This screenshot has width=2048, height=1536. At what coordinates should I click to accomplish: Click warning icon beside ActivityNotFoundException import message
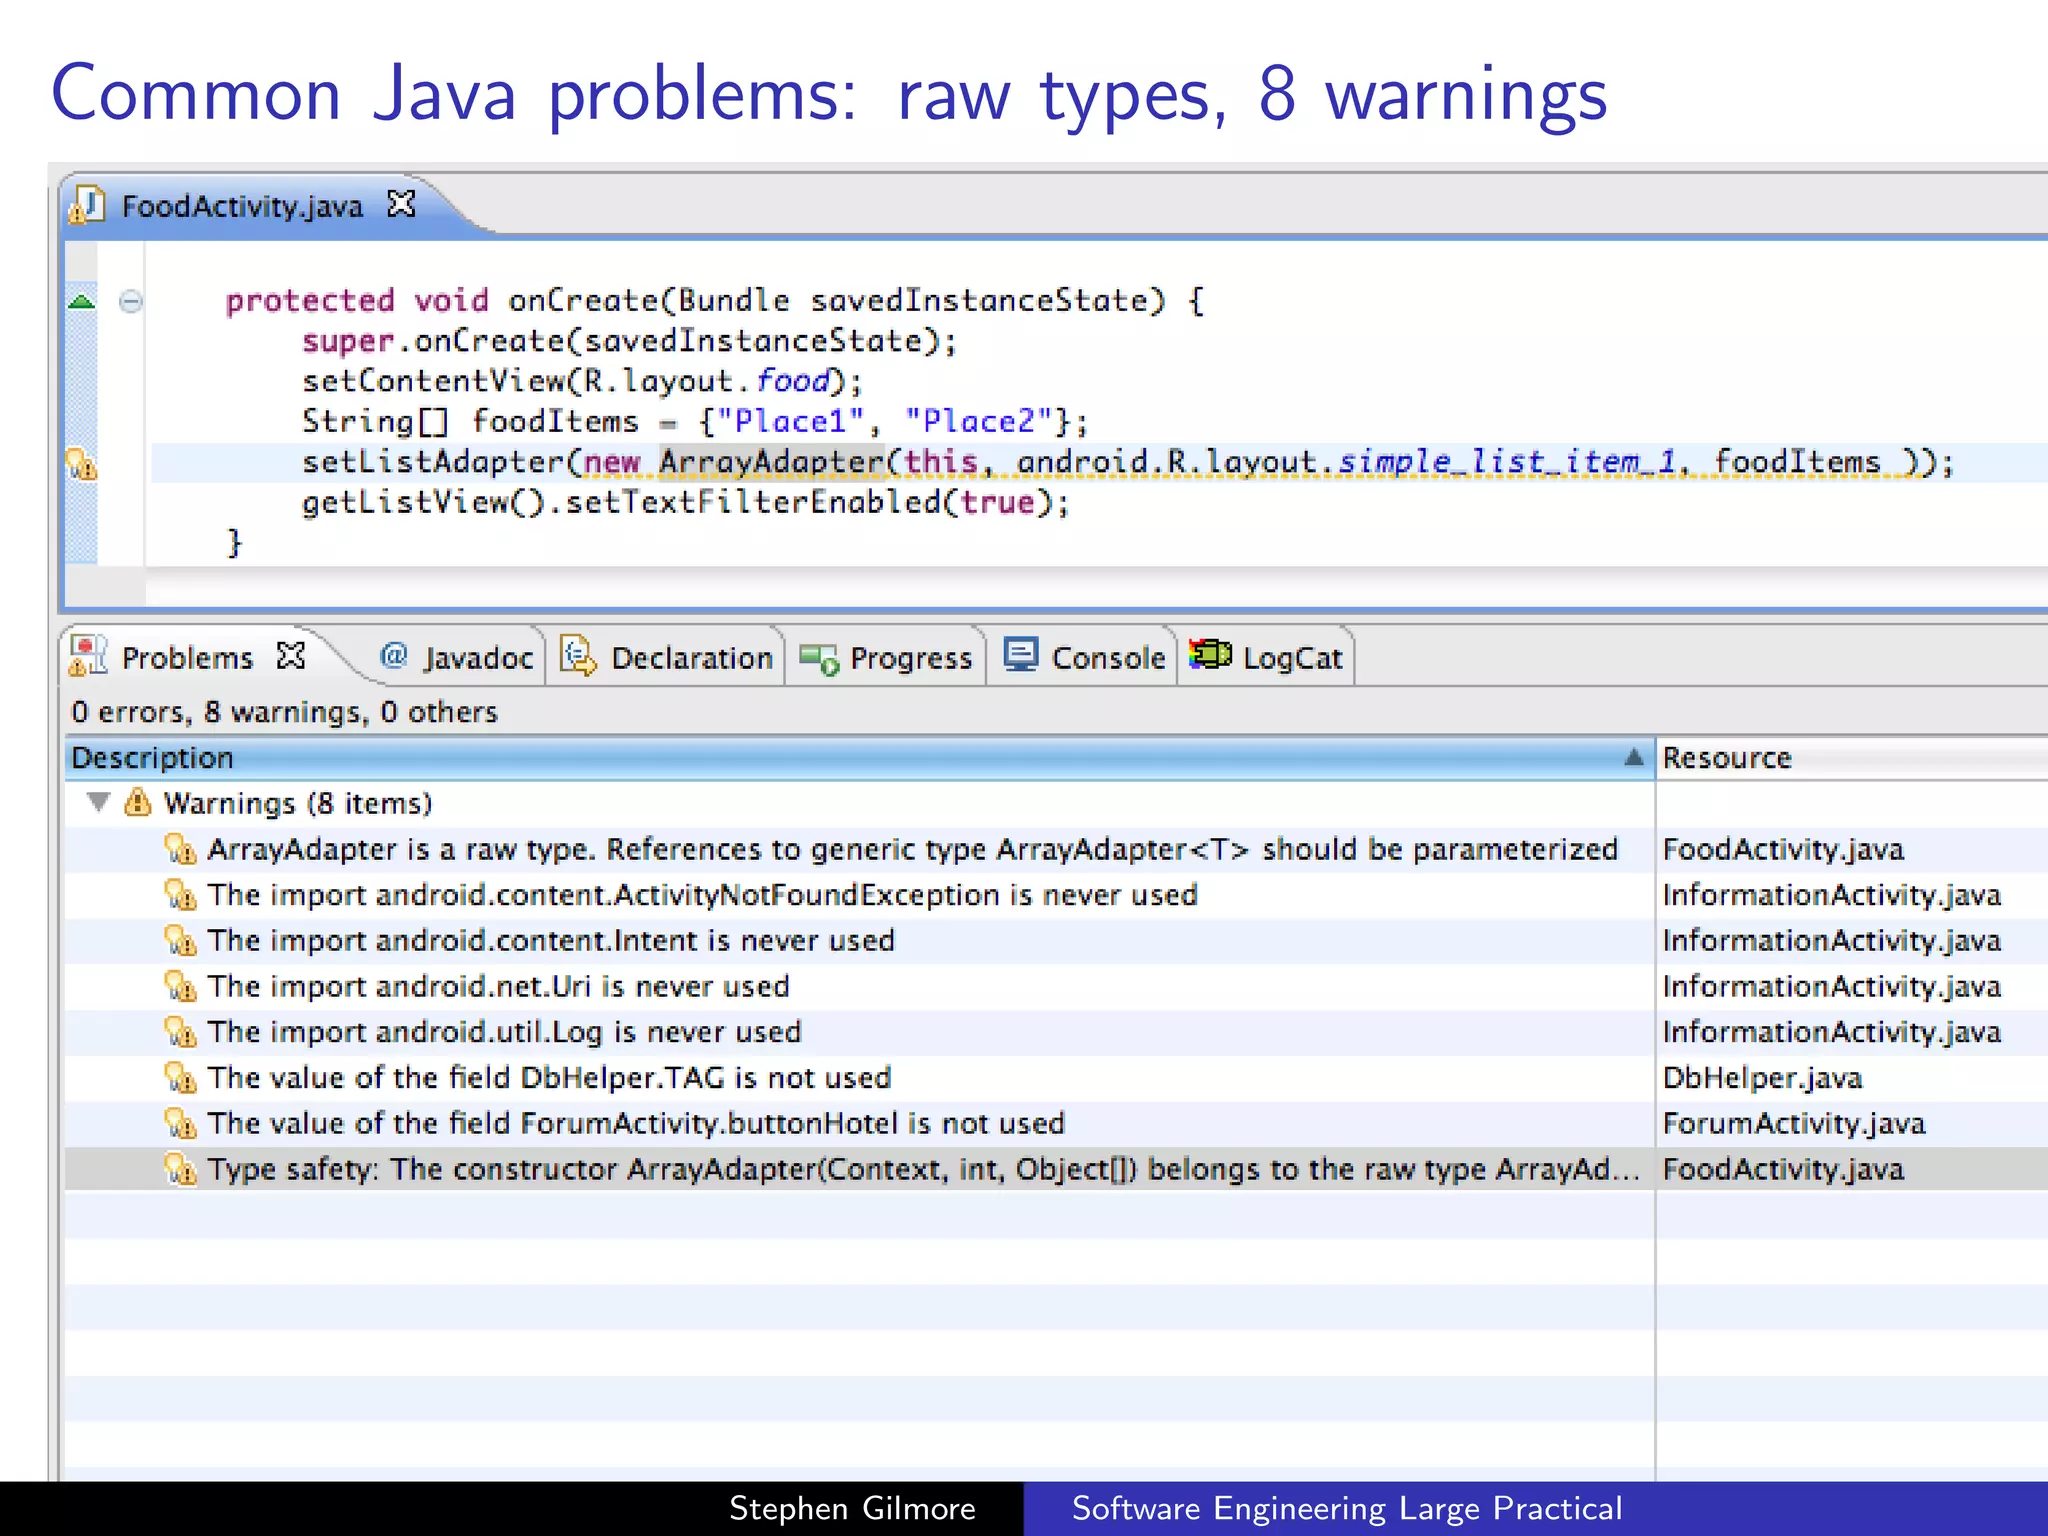click(180, 895)
